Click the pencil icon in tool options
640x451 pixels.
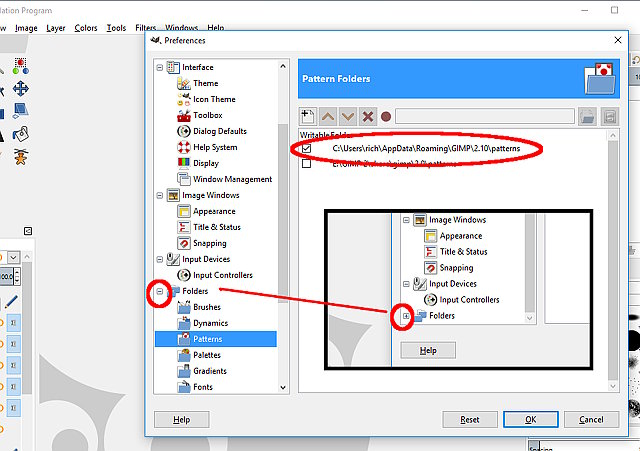click(11, 302)
